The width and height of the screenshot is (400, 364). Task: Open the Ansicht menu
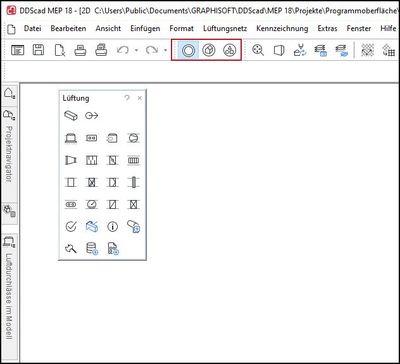(x=108, y=29)
